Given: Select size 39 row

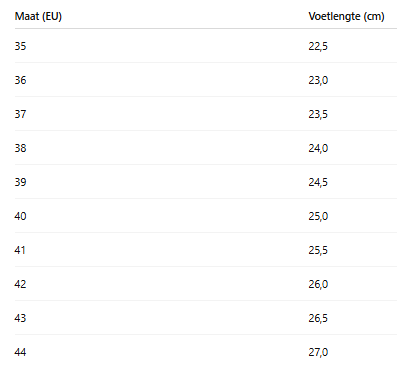Looking at the screenshot, I should (x=206, y=182).
